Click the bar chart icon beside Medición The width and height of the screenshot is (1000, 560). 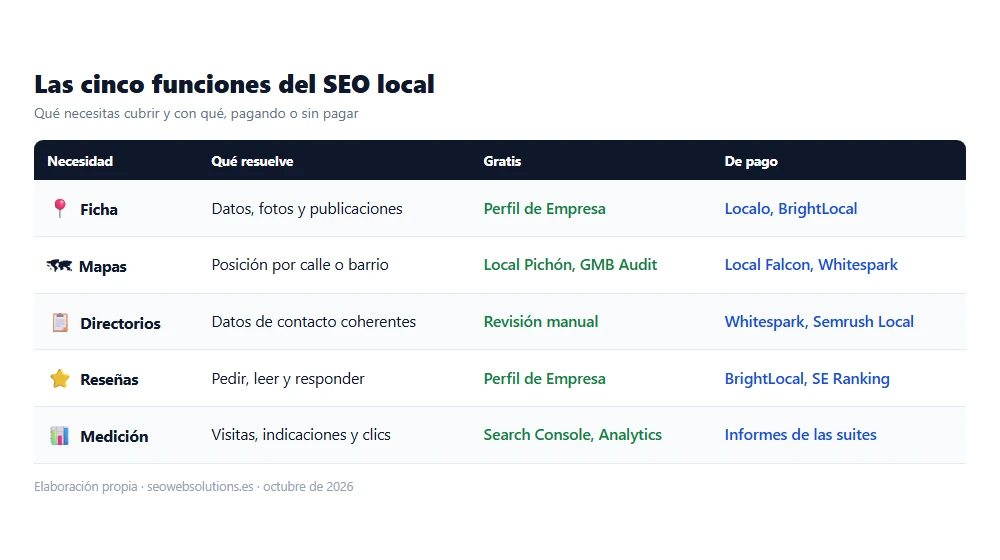(x=59, y=436)
